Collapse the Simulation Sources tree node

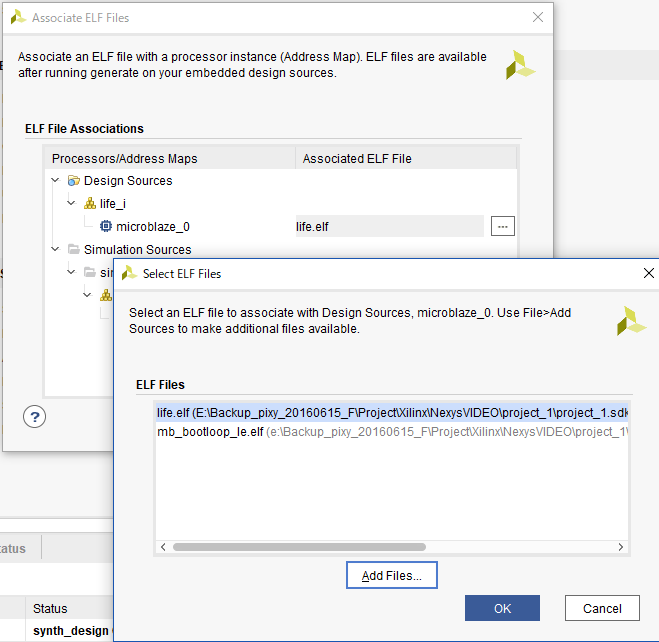click(55, 249)
